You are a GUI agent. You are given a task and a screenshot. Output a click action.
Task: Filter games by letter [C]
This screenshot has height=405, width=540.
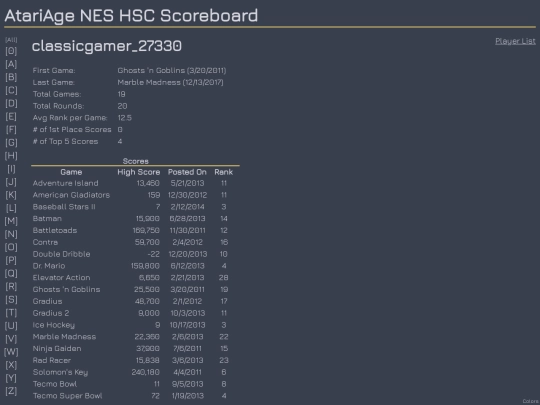pyautogui.click(x=11, y=90)
